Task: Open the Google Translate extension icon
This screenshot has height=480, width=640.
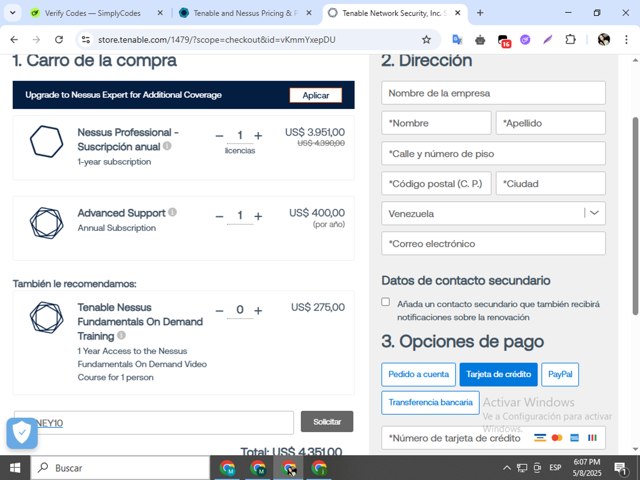Action: click(x=457, y=40)
